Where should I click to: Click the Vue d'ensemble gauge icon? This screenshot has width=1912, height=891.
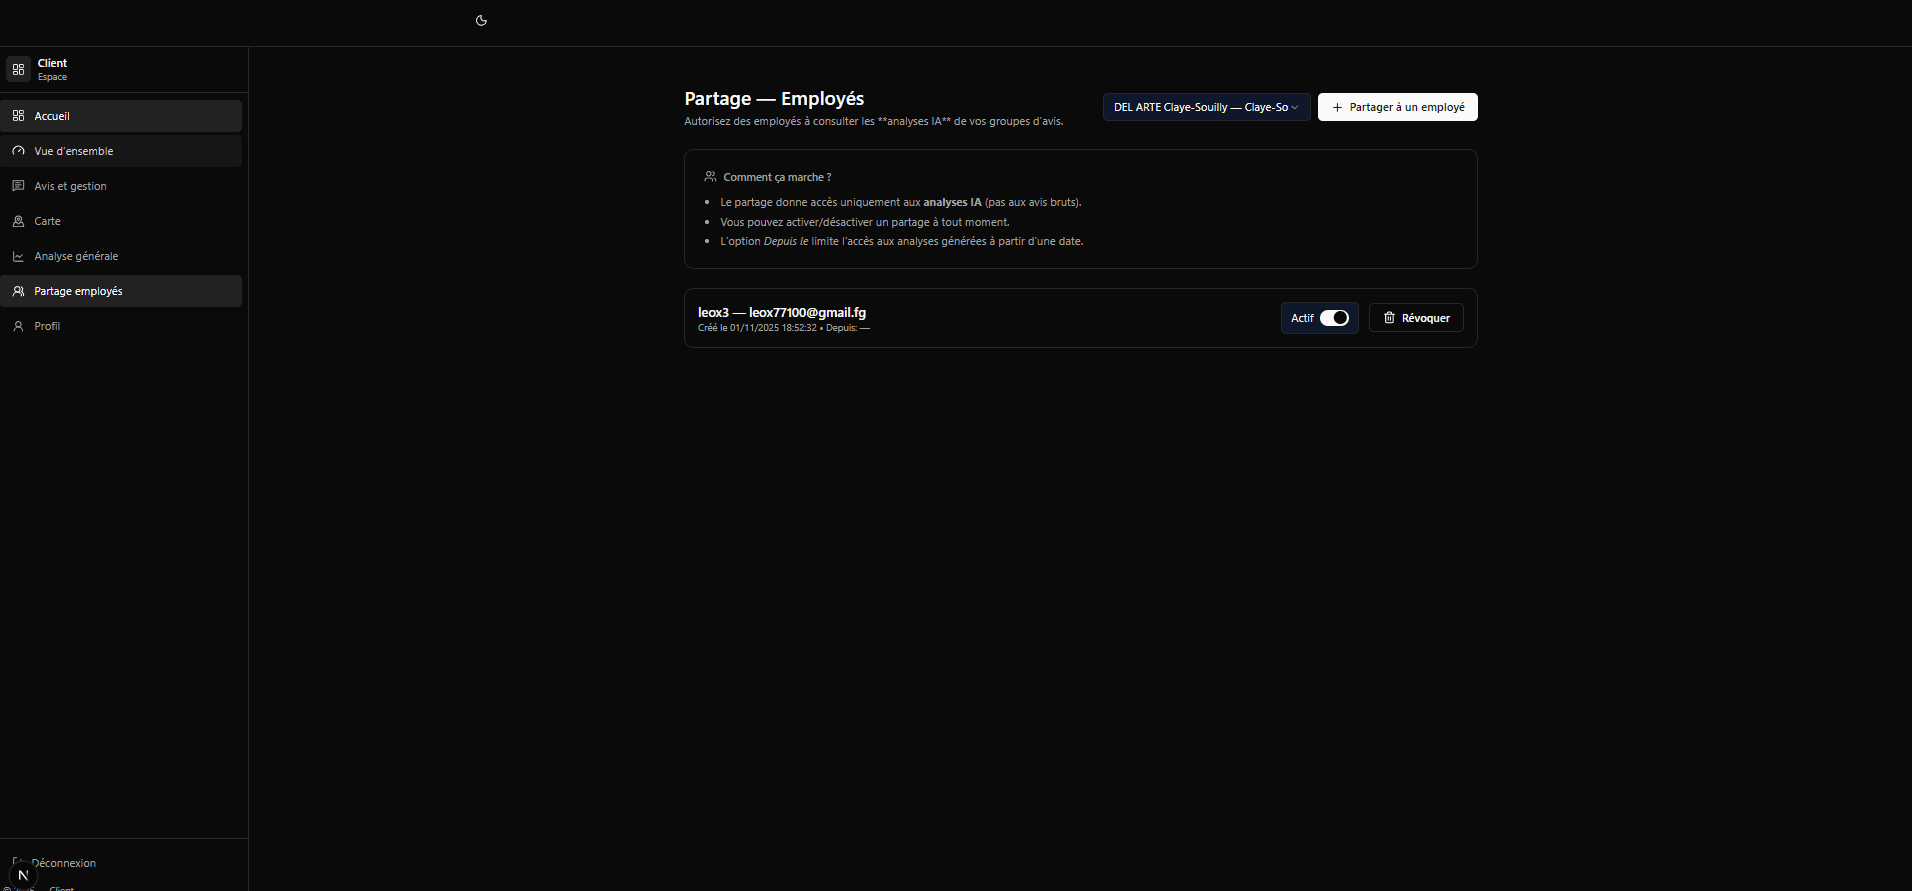pyautogui.click(x=18, y=151)
